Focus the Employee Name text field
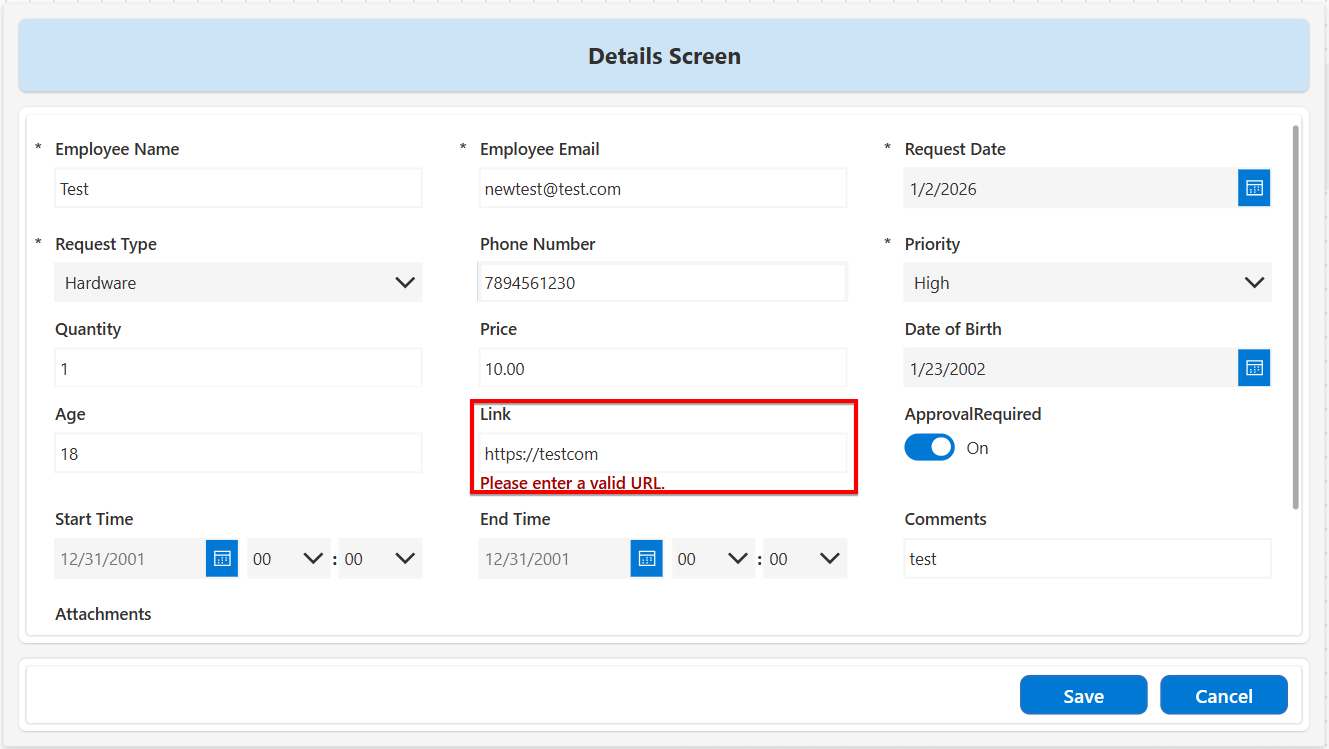The width and height of the screenshot is (1329, 749). click(x=238, y=188)
